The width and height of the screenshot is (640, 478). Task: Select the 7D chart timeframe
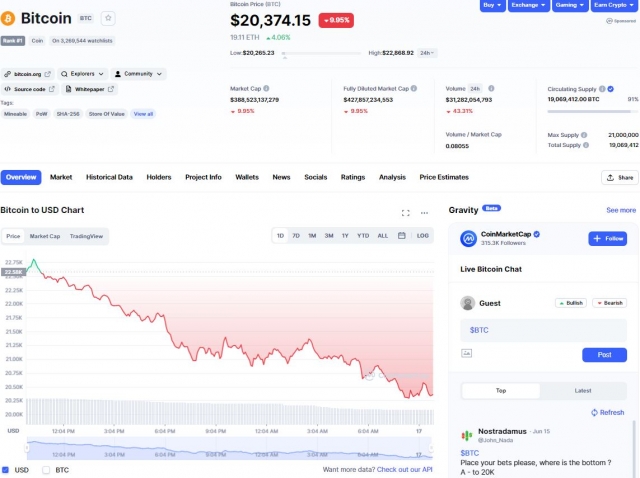pyautogui.click(x=296, y=236)
